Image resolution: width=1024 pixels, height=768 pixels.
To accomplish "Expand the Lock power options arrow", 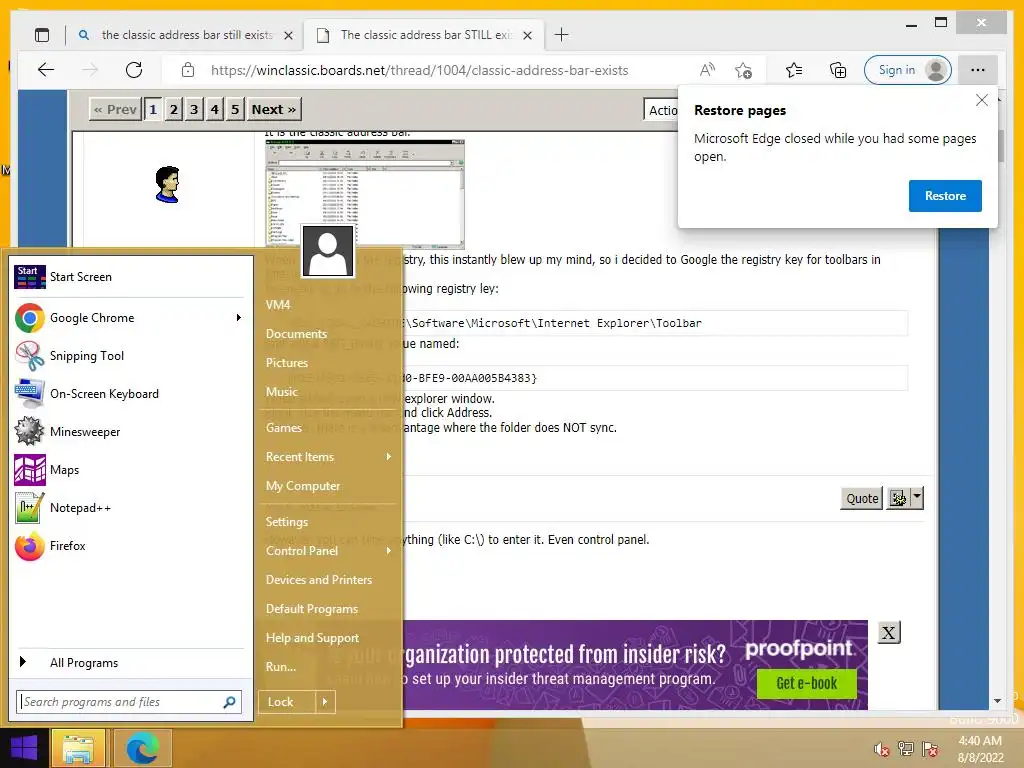I will tap(325, 702).
